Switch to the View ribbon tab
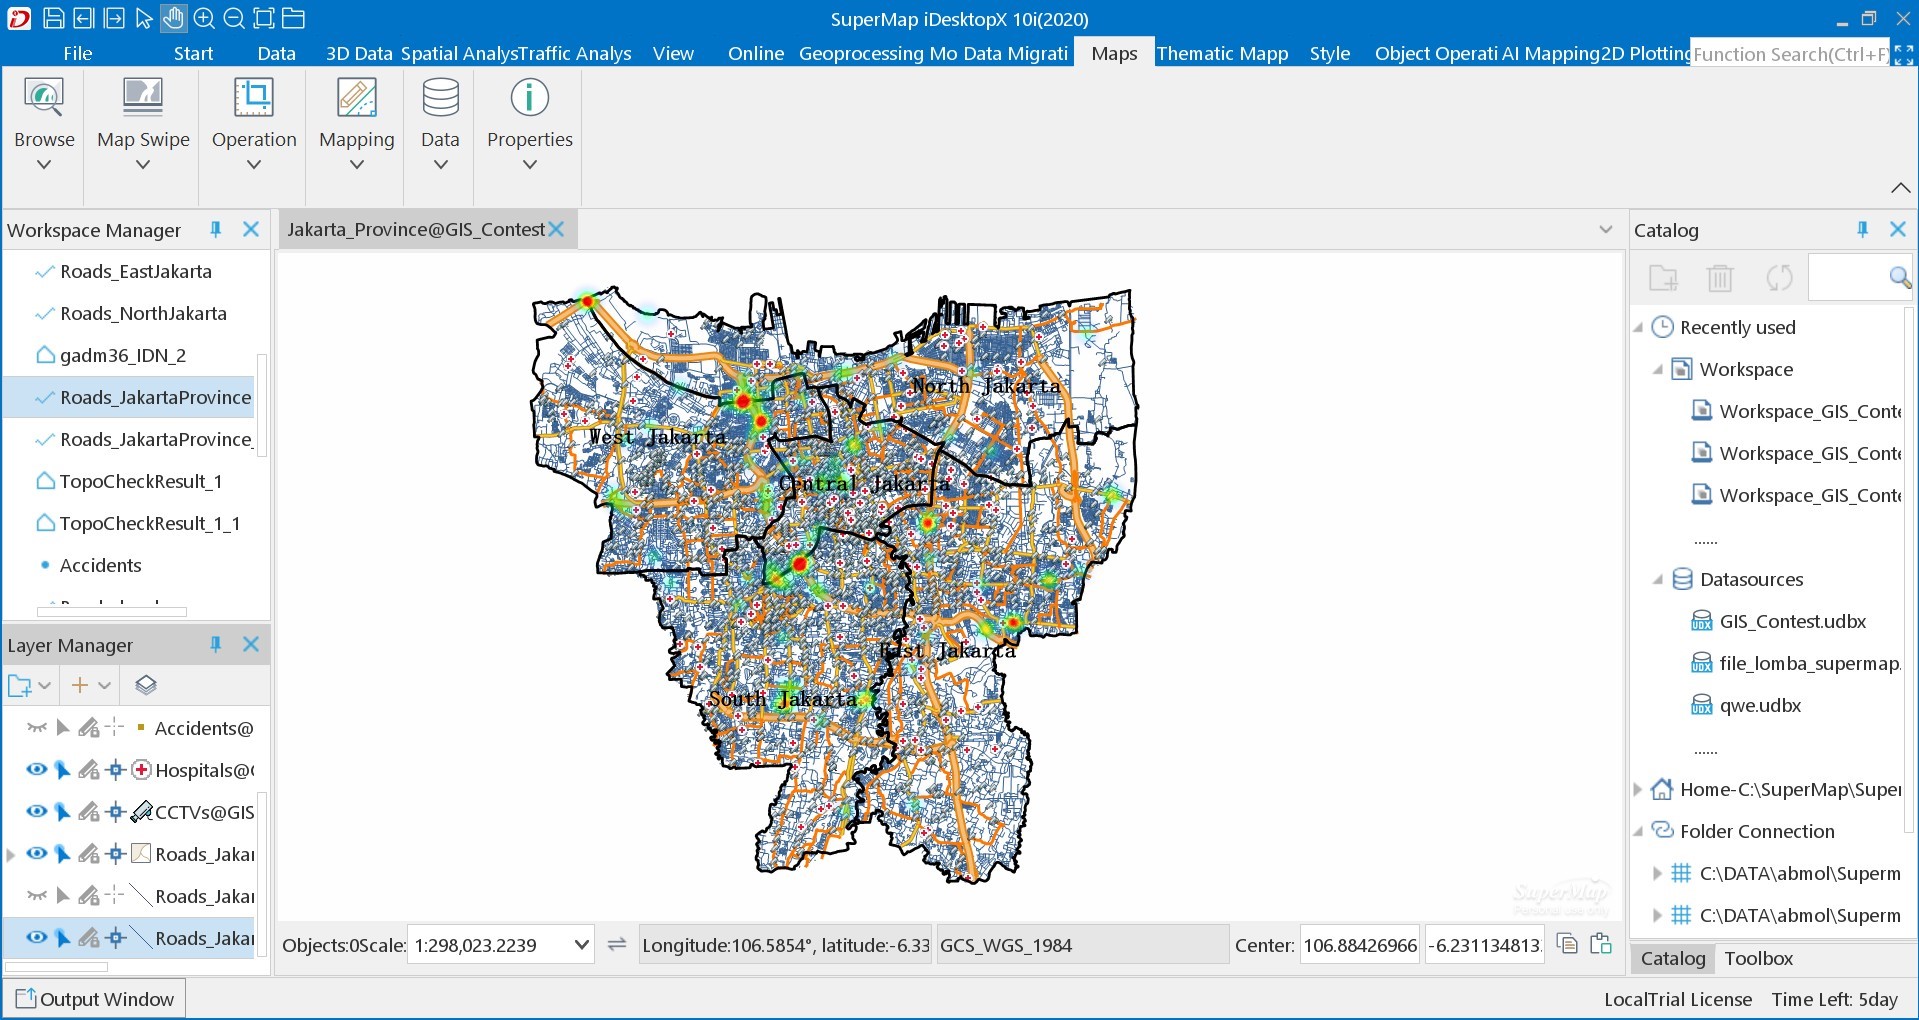1919x1020 pixels. 673,54
